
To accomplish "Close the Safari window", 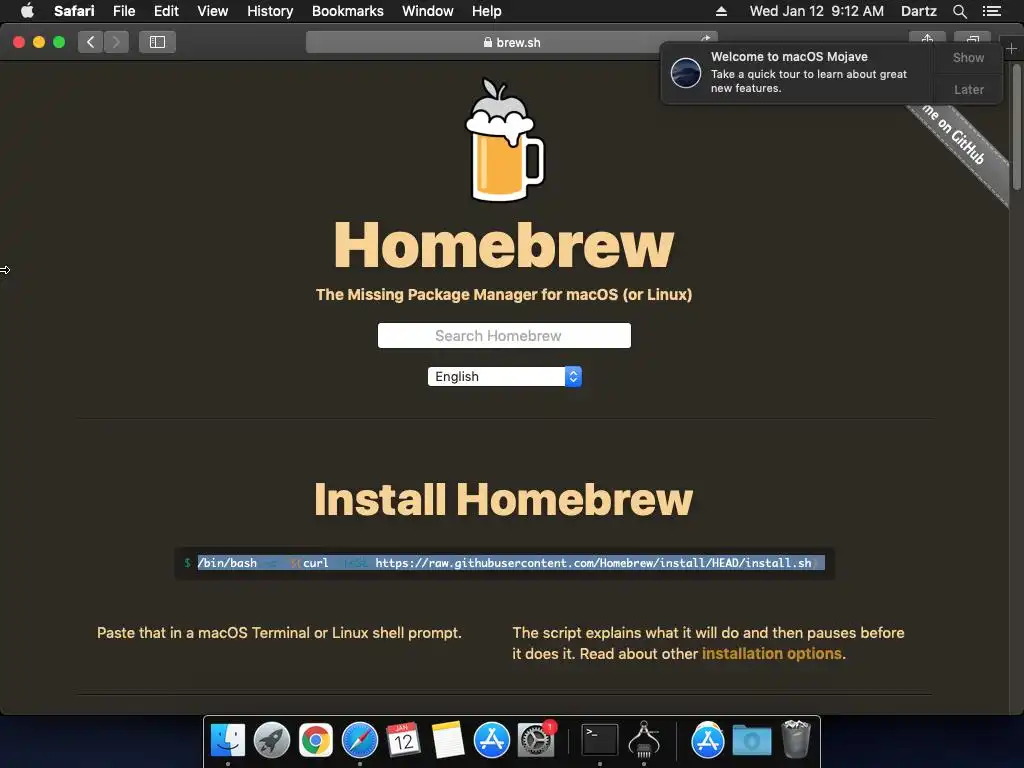I will 19,42.
